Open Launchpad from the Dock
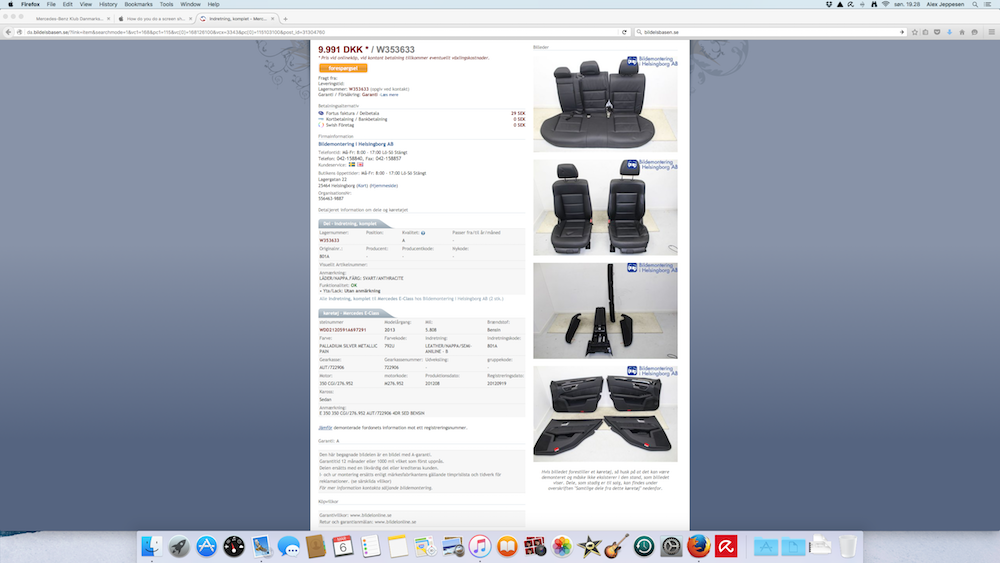 (179, 546)
